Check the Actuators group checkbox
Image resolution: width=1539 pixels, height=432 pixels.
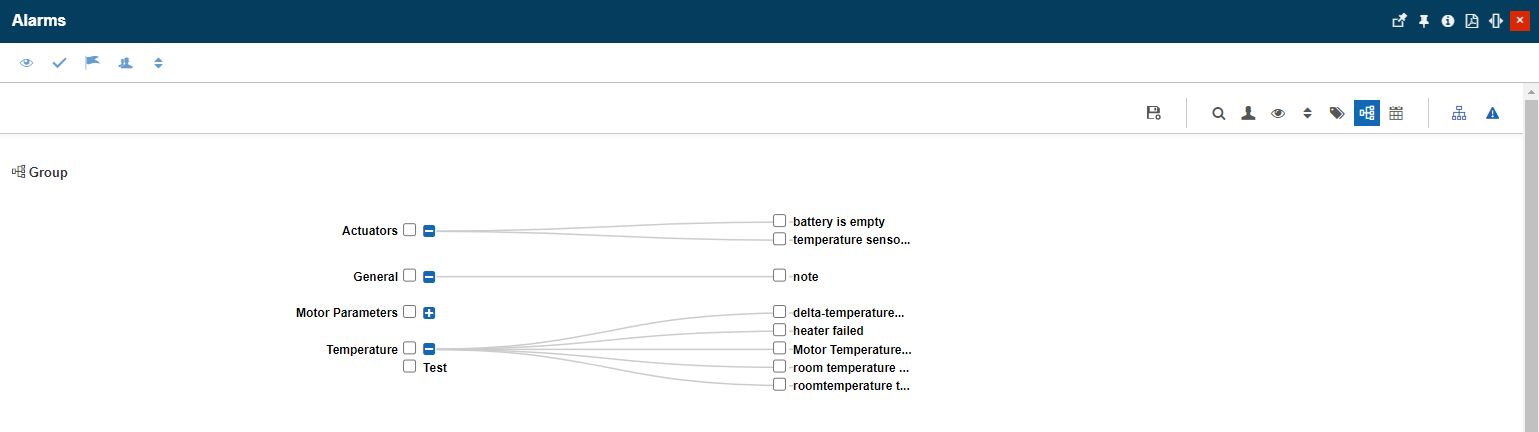[409, 230]
